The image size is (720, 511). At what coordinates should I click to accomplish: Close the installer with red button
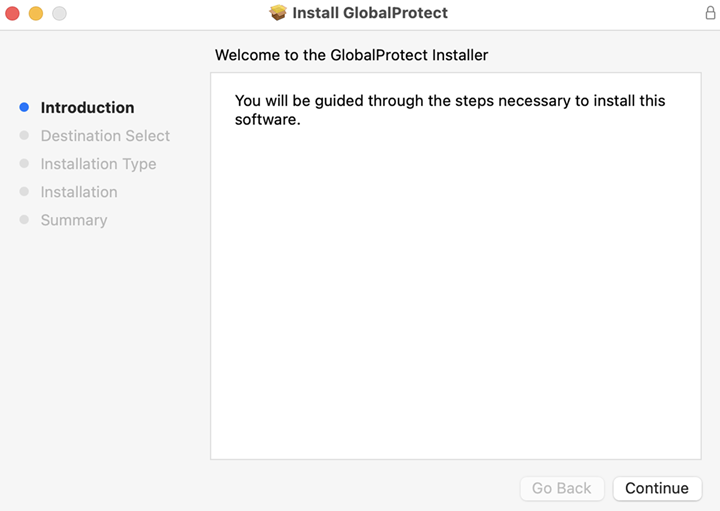pos(13,13)
